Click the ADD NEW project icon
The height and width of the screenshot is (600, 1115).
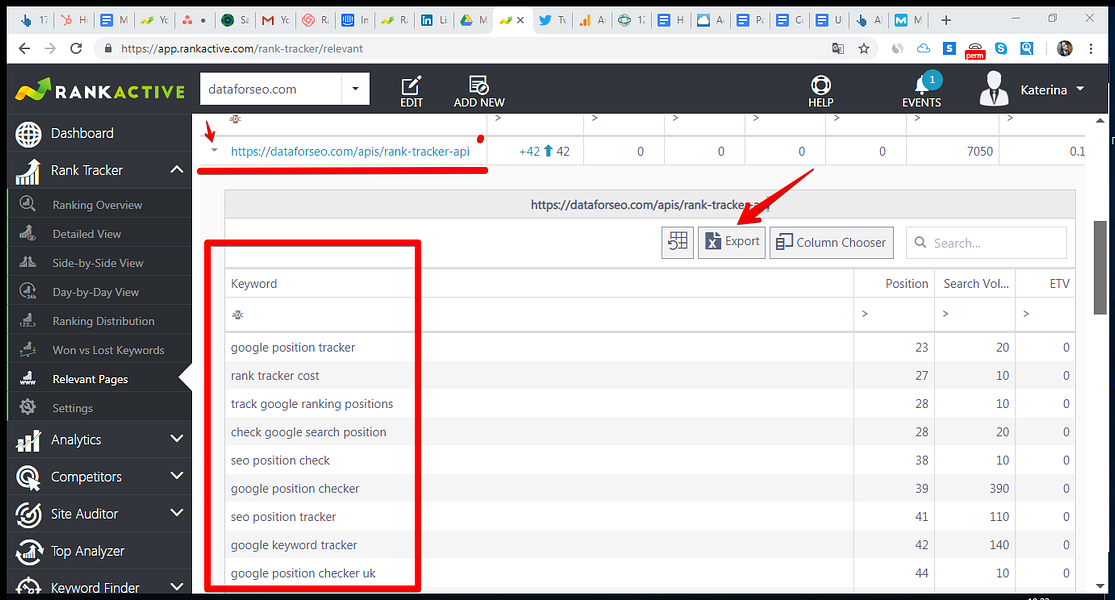(x=479, y=91)
